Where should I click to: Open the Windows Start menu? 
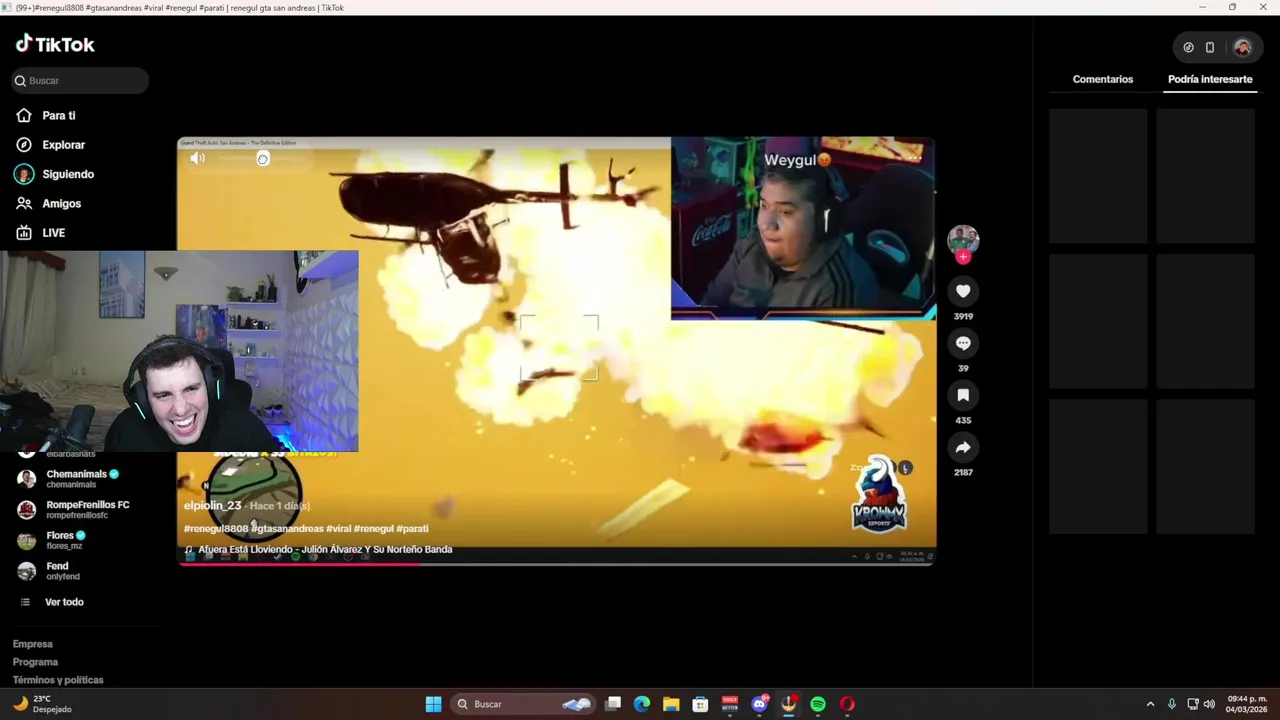point(433,704)
